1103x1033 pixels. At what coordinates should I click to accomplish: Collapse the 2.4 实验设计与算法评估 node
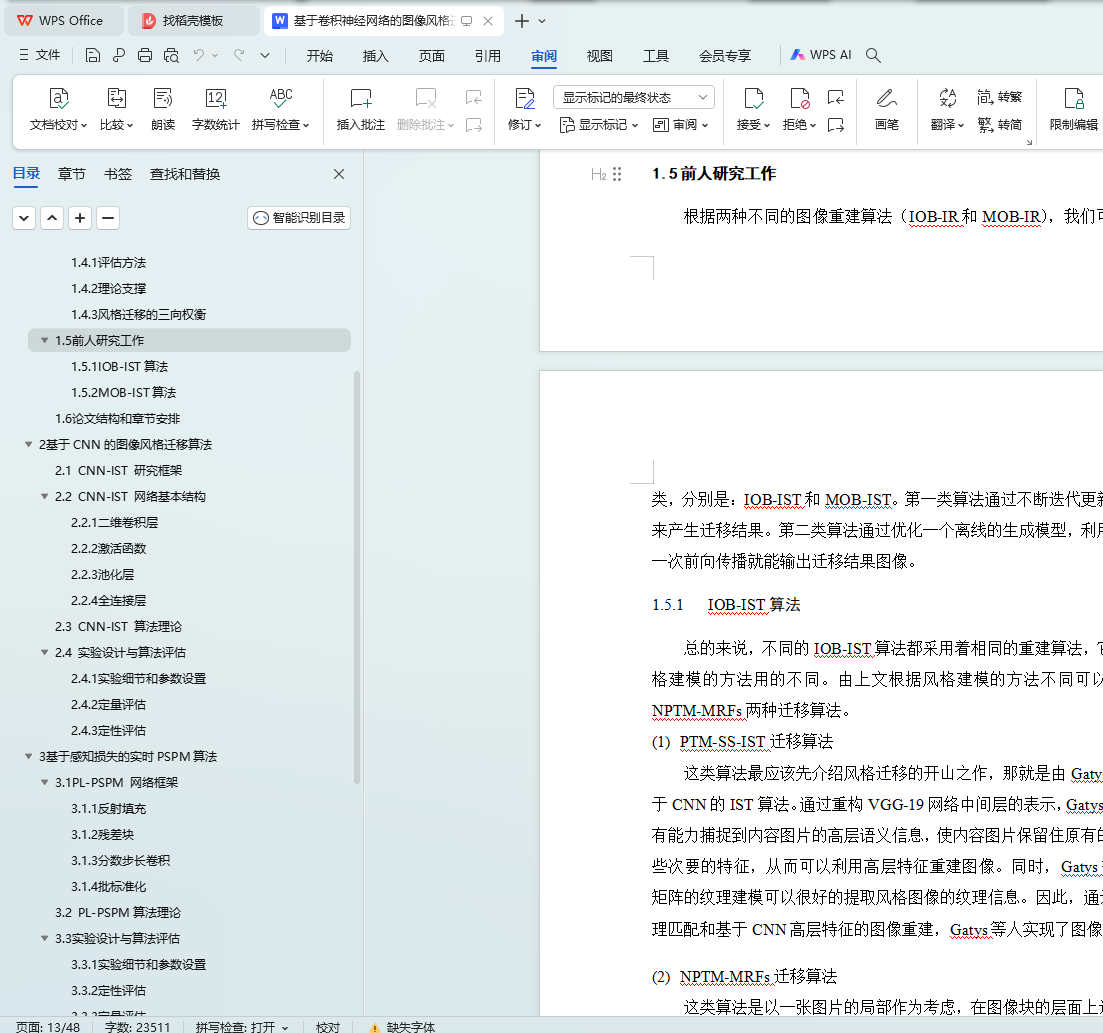click(x=44, y=652)
